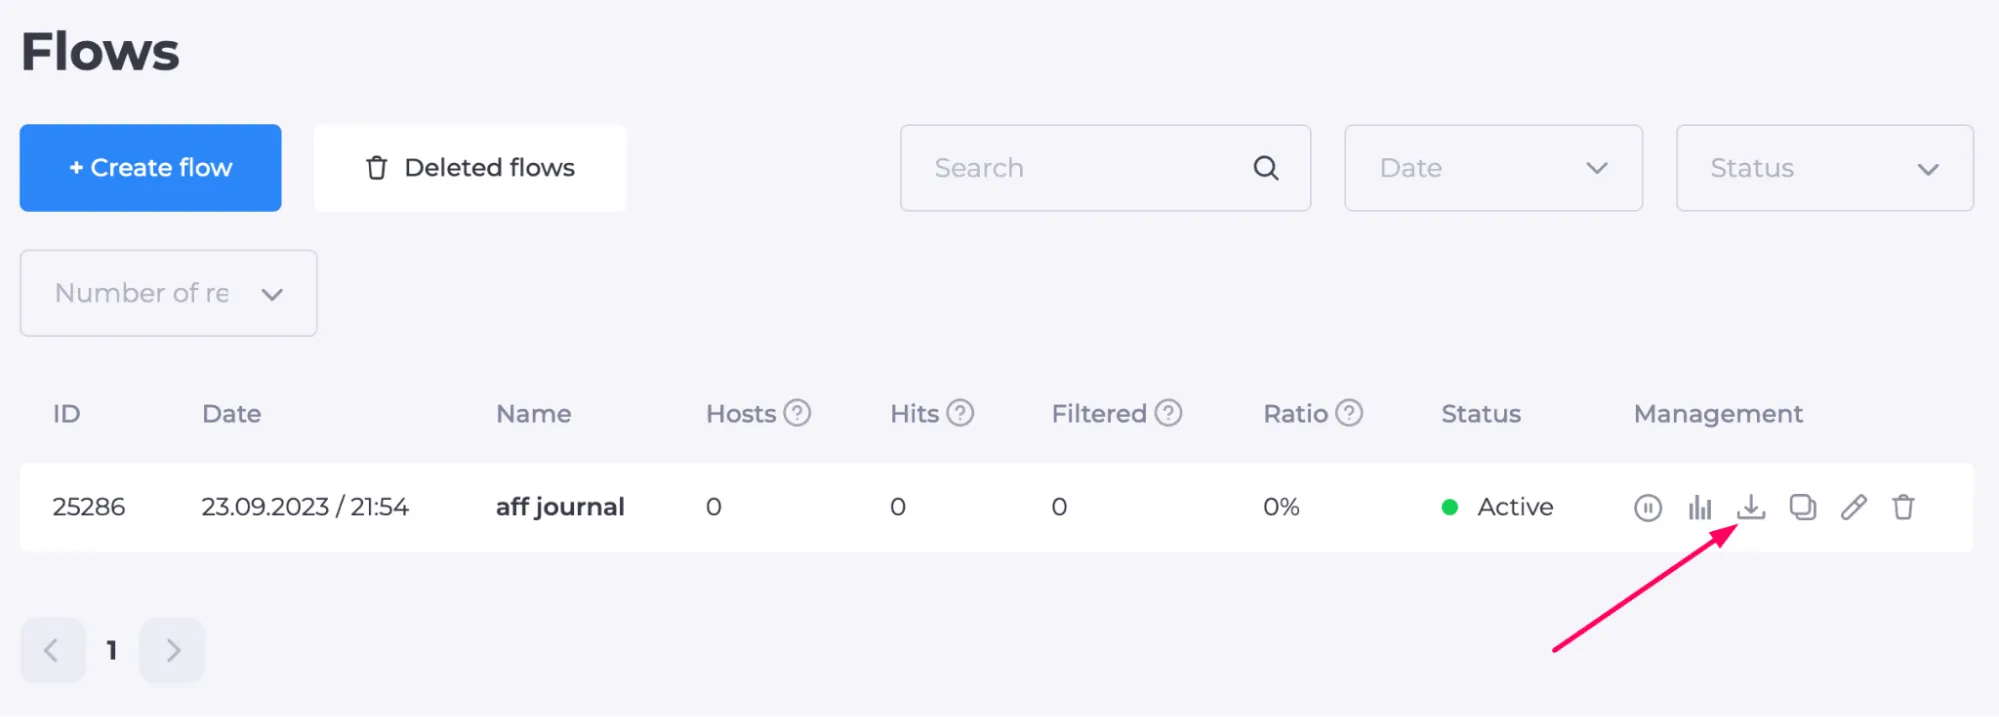Viewport: 1999px width, 717px height.
Task: Go to next page arrow
Action: pyautogui.click(x=172, y=651)
